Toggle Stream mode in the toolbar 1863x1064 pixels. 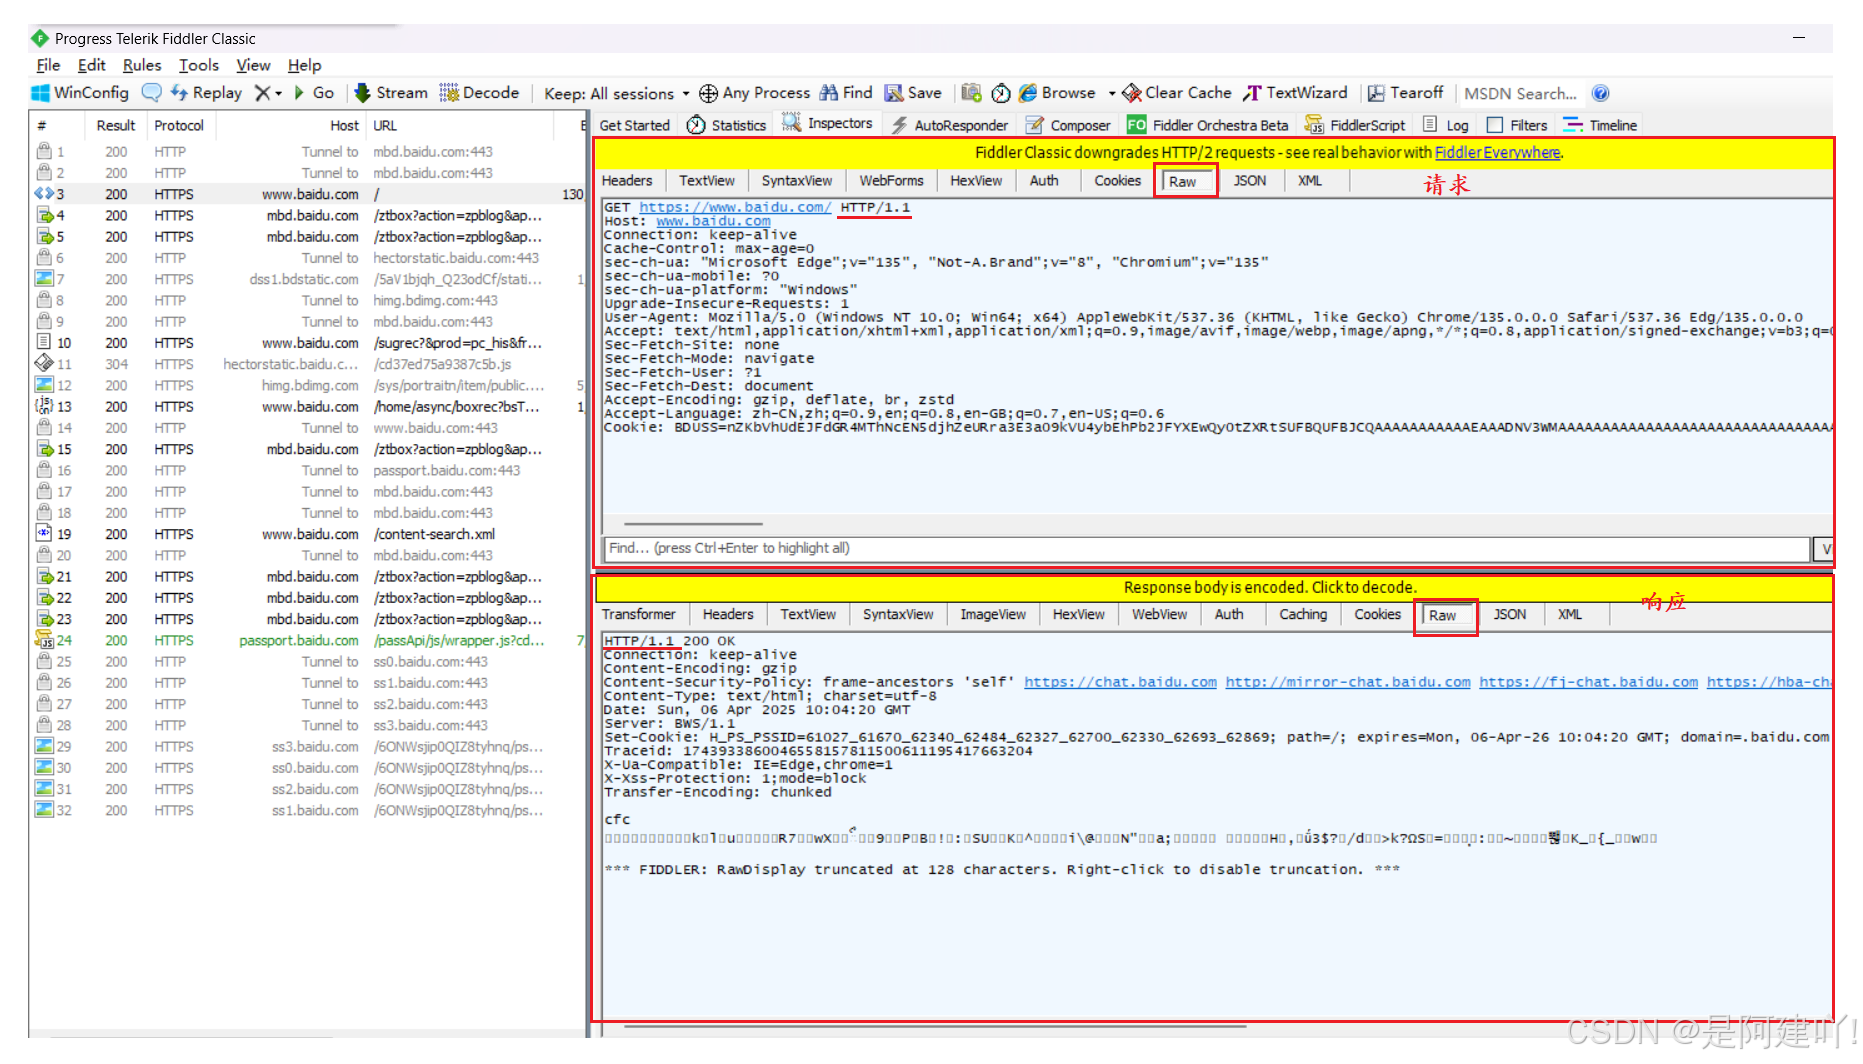pos(391,93)
